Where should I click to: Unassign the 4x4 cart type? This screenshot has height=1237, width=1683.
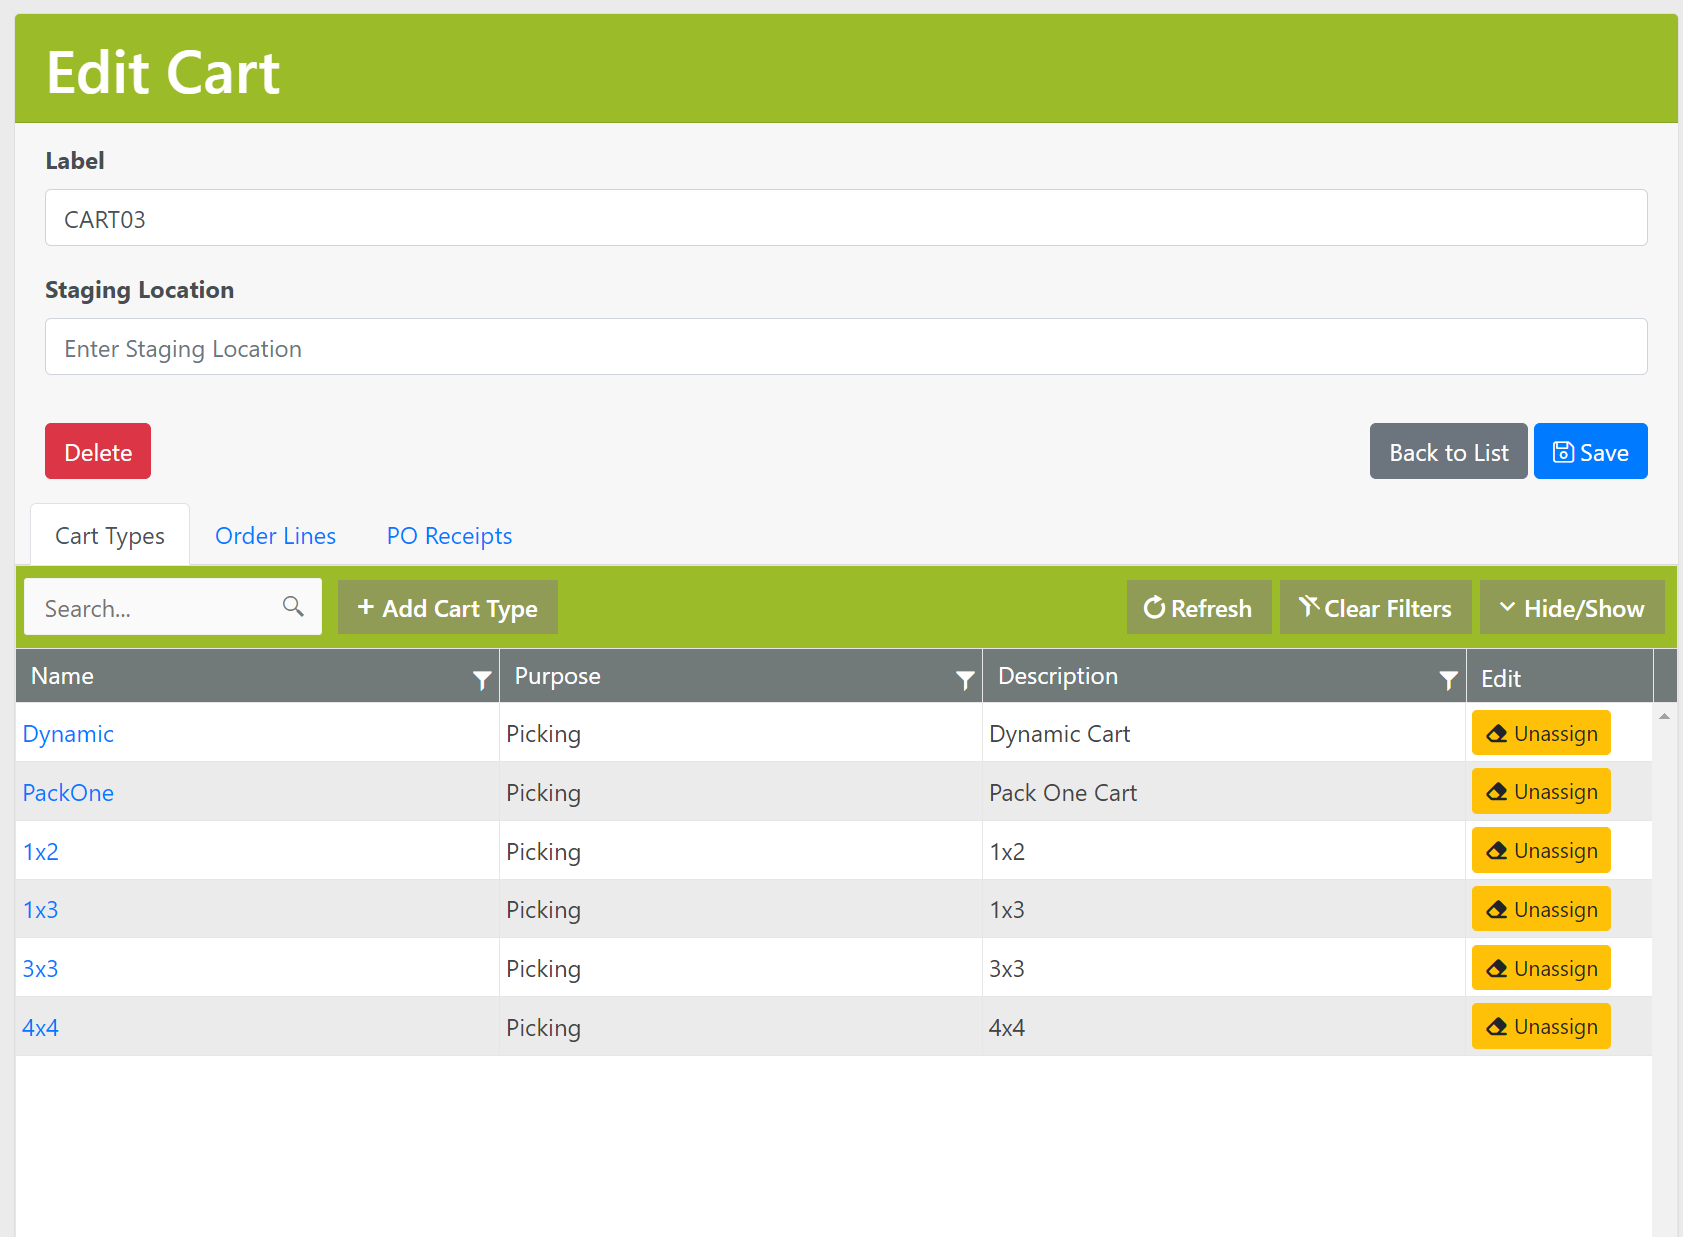(x=1541, y=1026)
